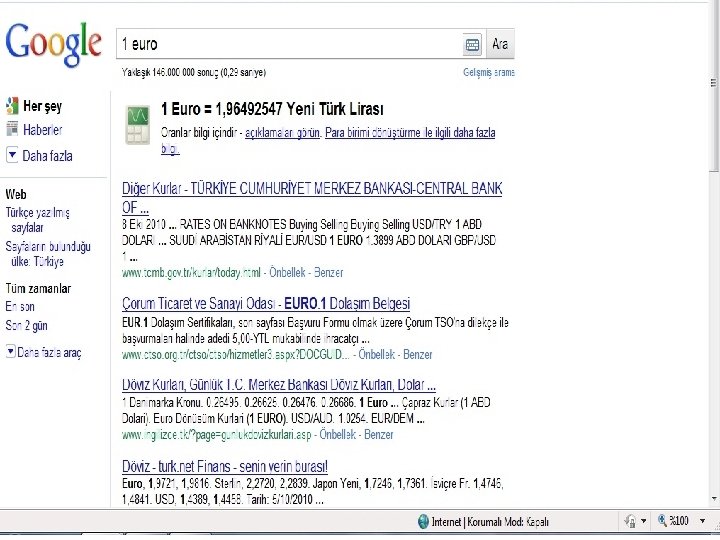Choose the Tüm zamanlar time filter

(38, 288)
